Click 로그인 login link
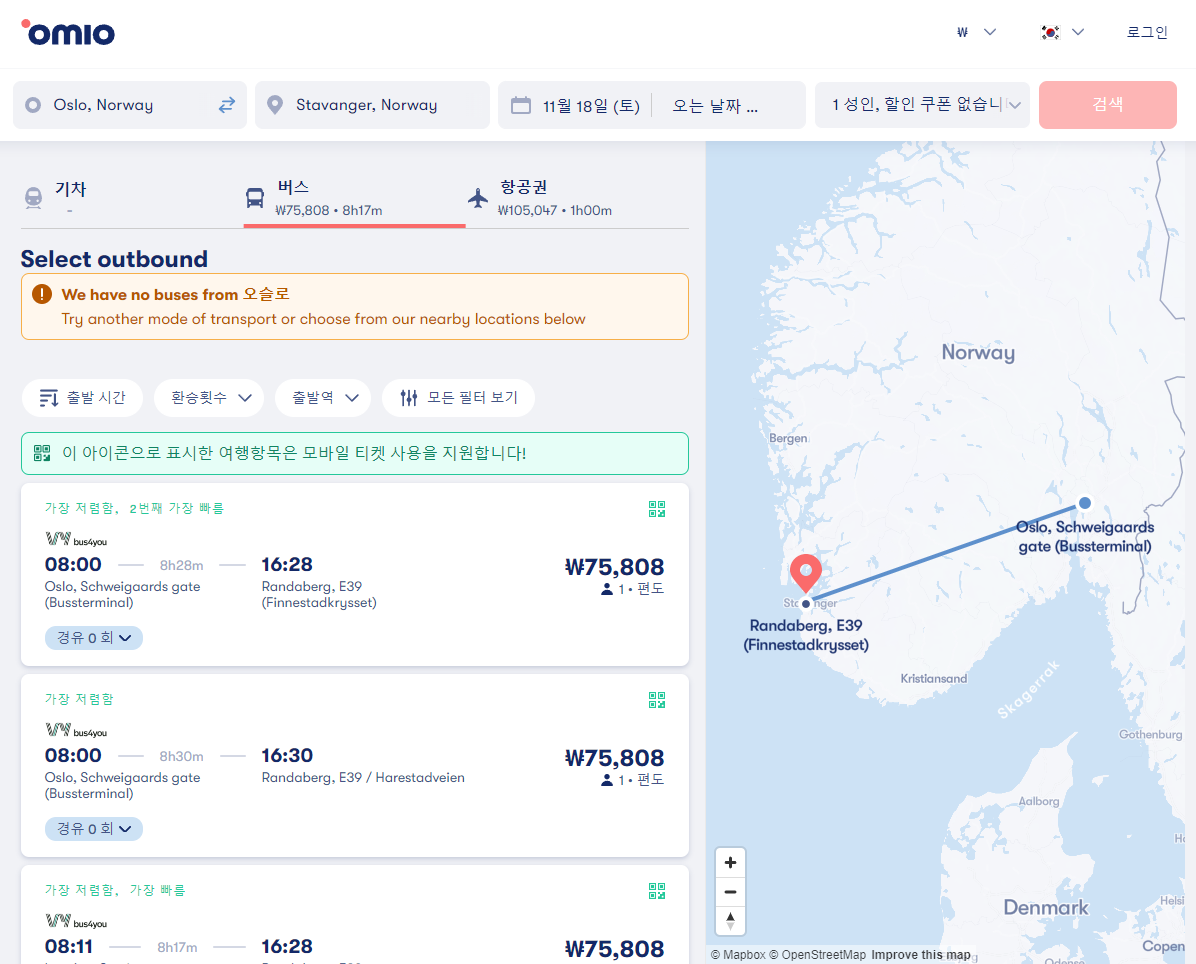 click(1146, 32)
